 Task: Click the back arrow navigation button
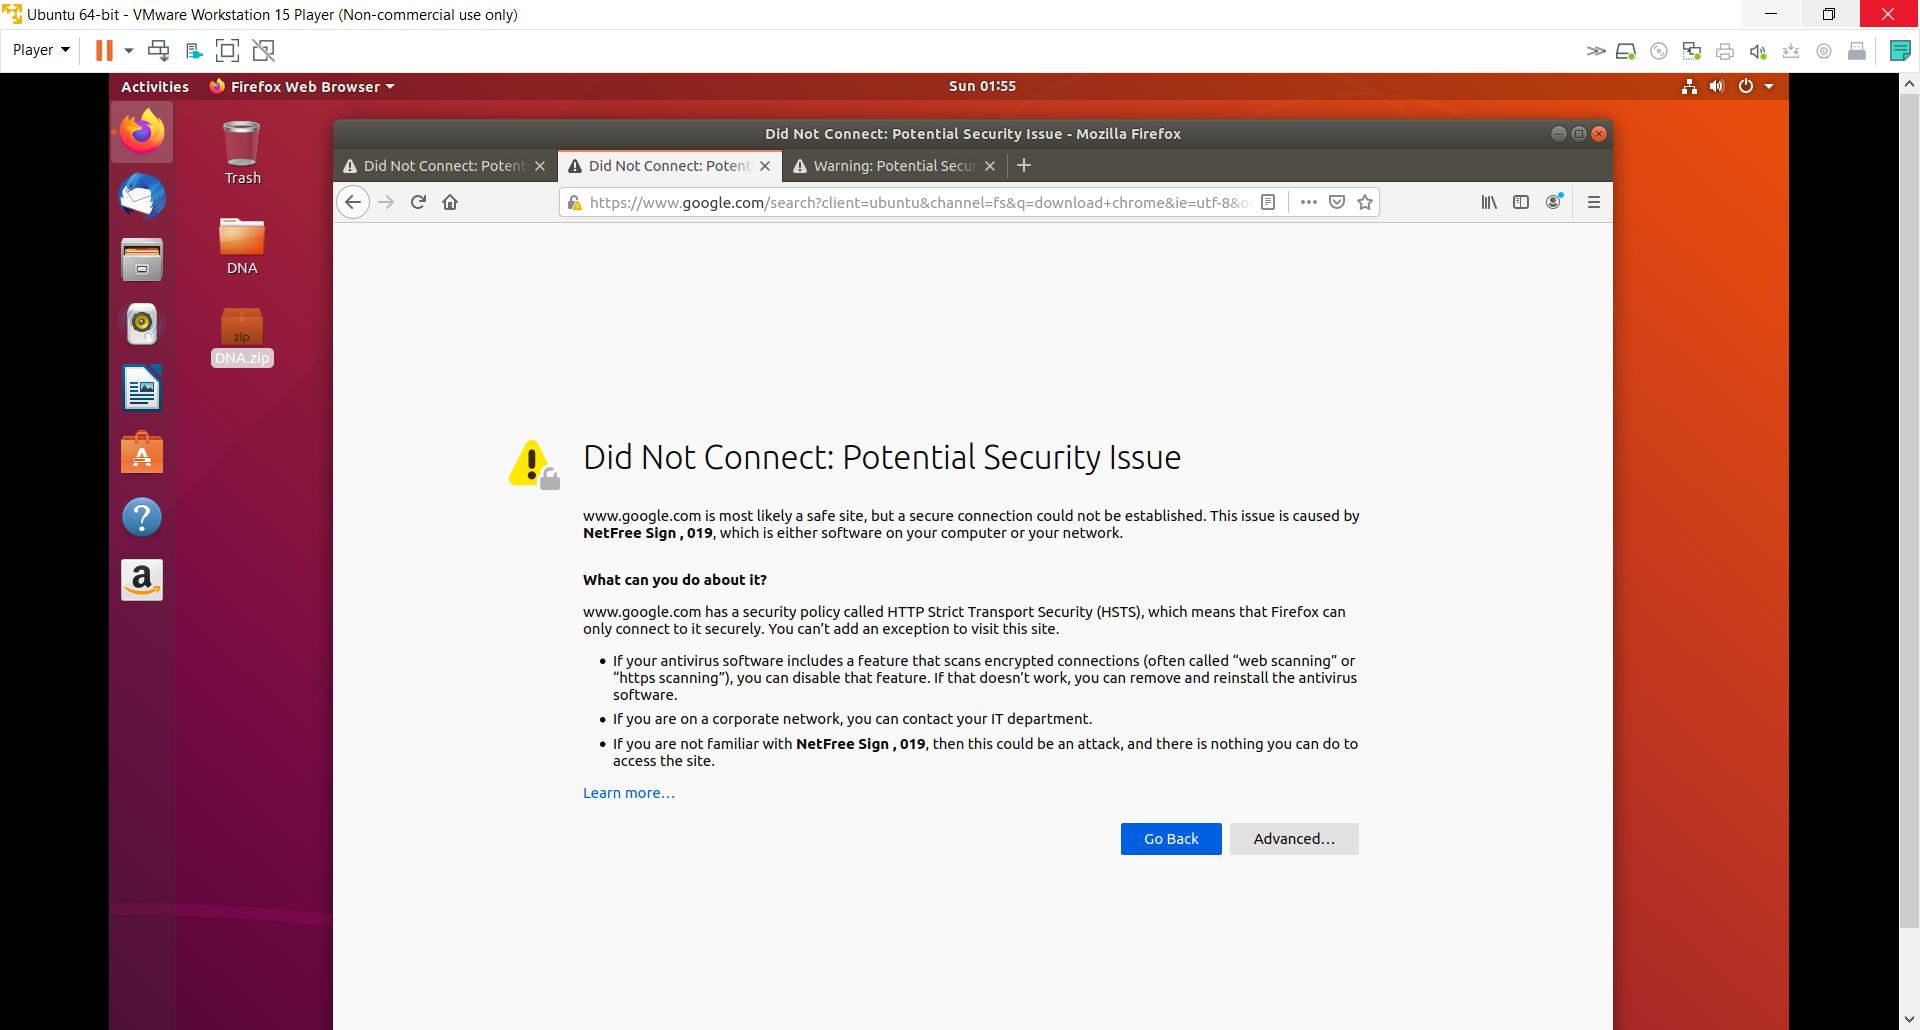coord(353,202)
